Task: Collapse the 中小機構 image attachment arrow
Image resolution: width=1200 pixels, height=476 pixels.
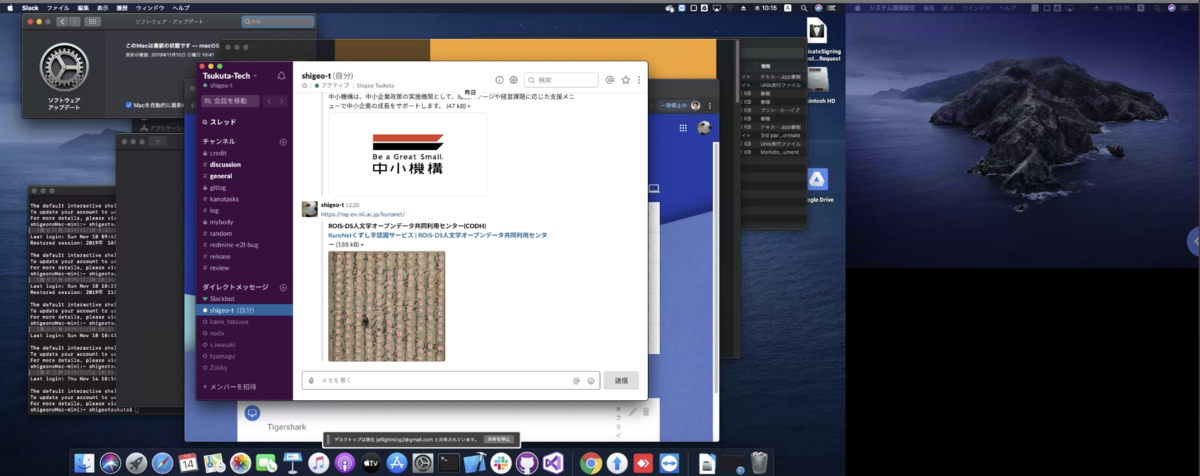Action: coord(469,106)
